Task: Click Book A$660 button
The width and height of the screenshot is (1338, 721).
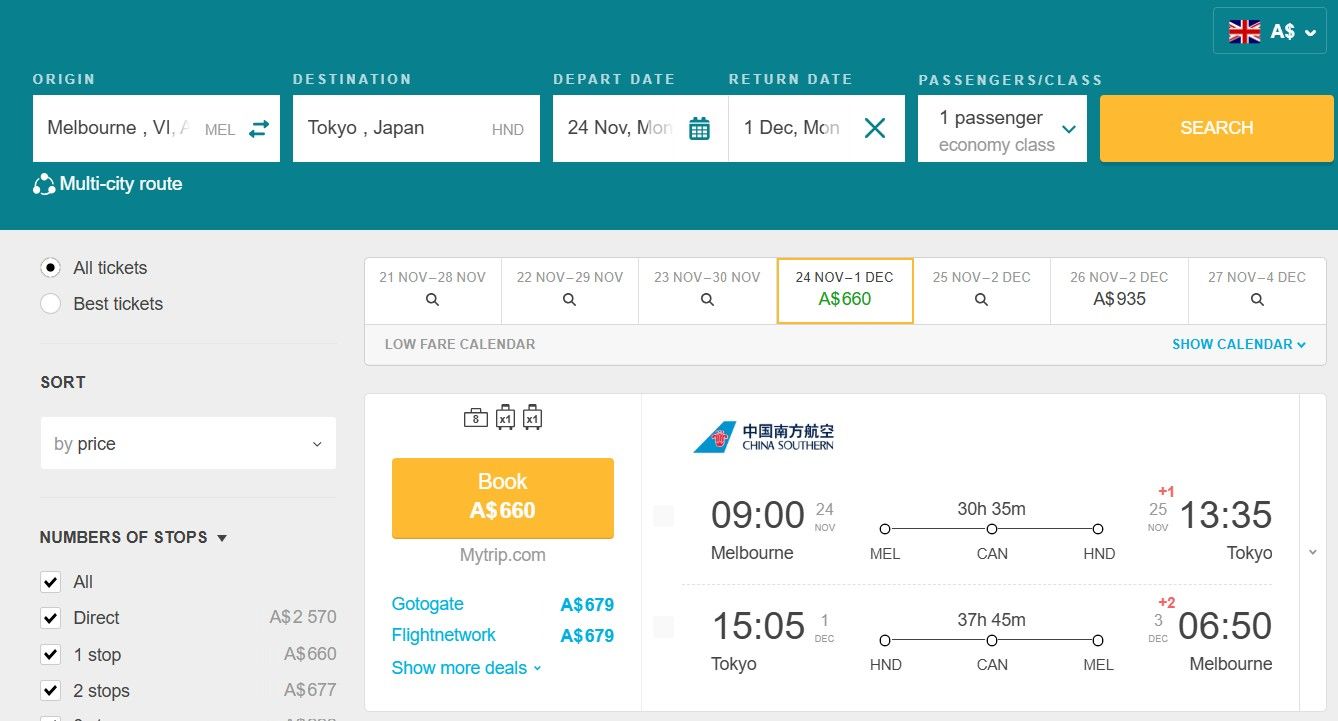Action: [x=503, y=498]
